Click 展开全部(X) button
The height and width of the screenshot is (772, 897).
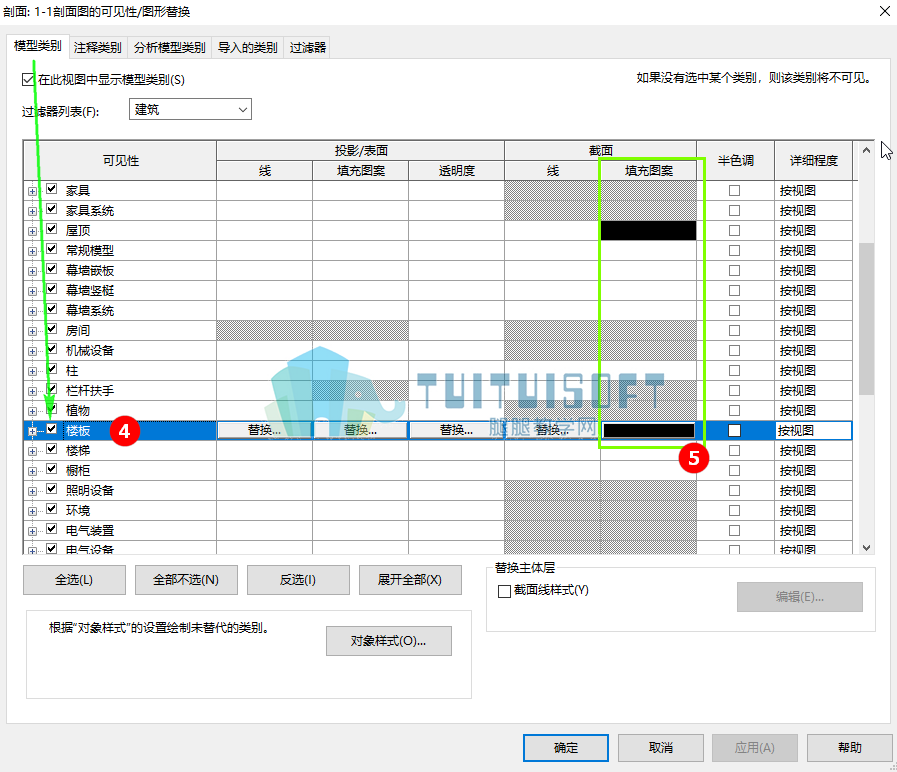(x=410, y=580)
